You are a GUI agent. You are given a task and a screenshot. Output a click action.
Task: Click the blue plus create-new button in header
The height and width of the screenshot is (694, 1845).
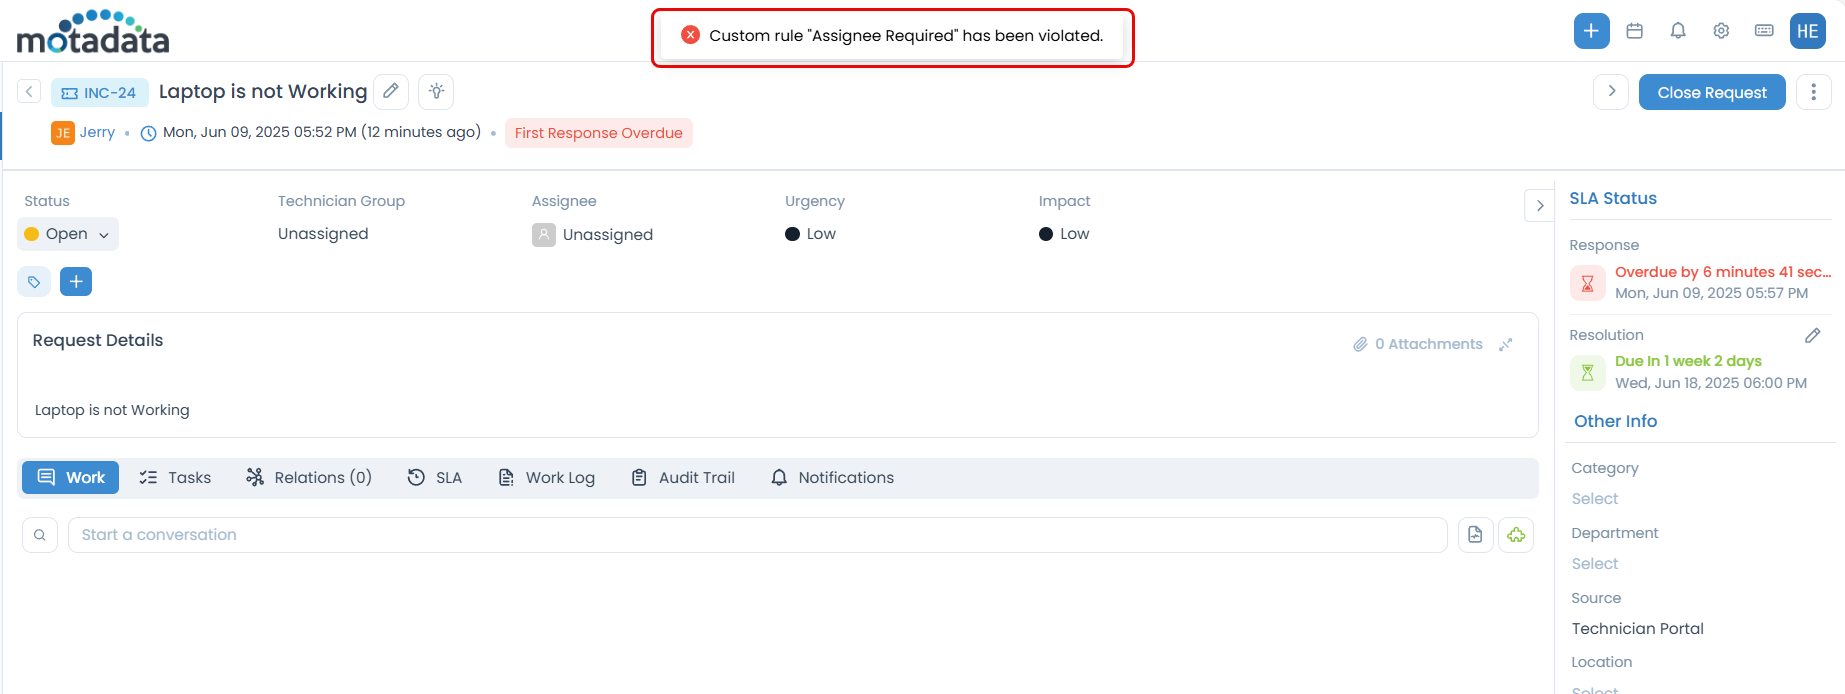(1591, 31)
